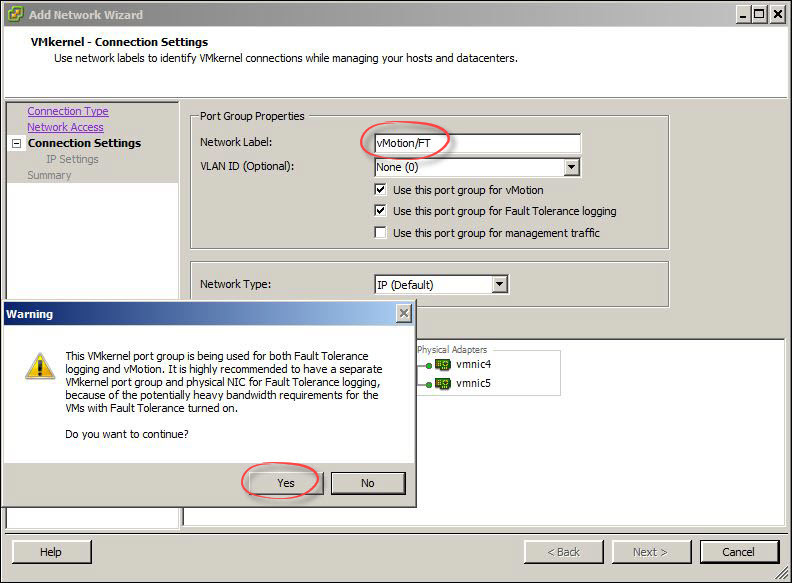Click the 'Do you want to continue?' text
Image resolution: width=792 pixels, height=583 pixels.
pos(127,434)
